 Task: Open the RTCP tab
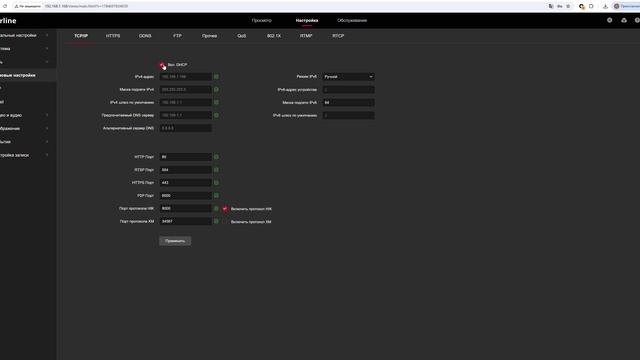(x=338, y=36)
